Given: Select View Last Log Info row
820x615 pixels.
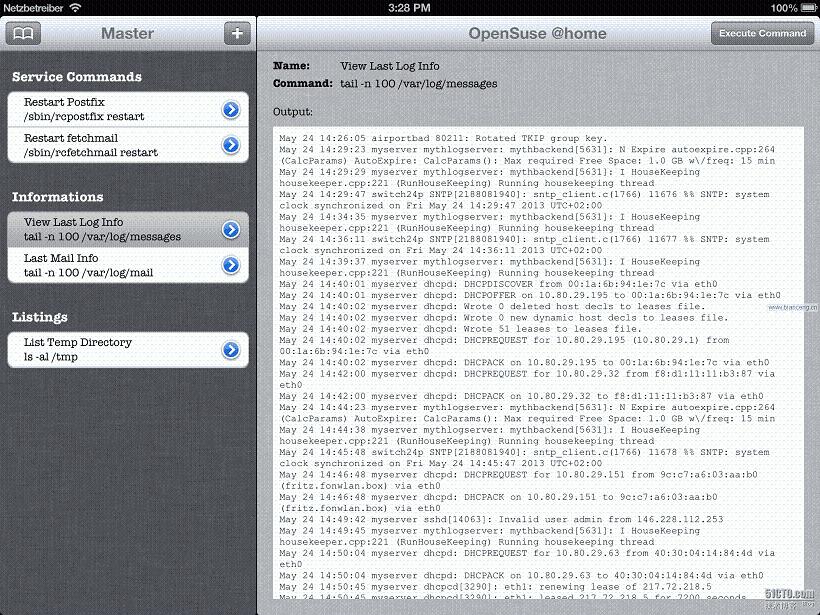Looking at the screenshot, I should coord(128,229).
